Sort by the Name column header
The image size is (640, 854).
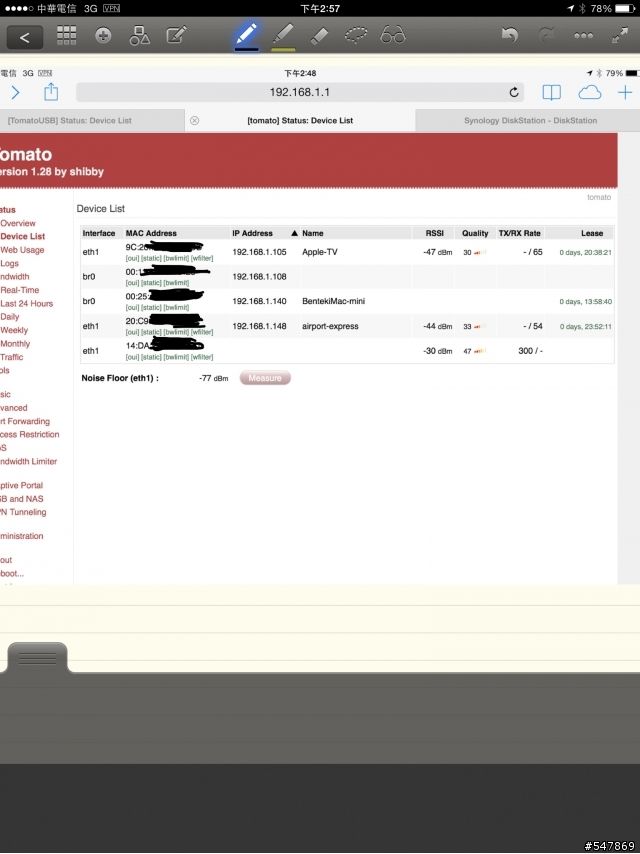click(x=313, y=233)
